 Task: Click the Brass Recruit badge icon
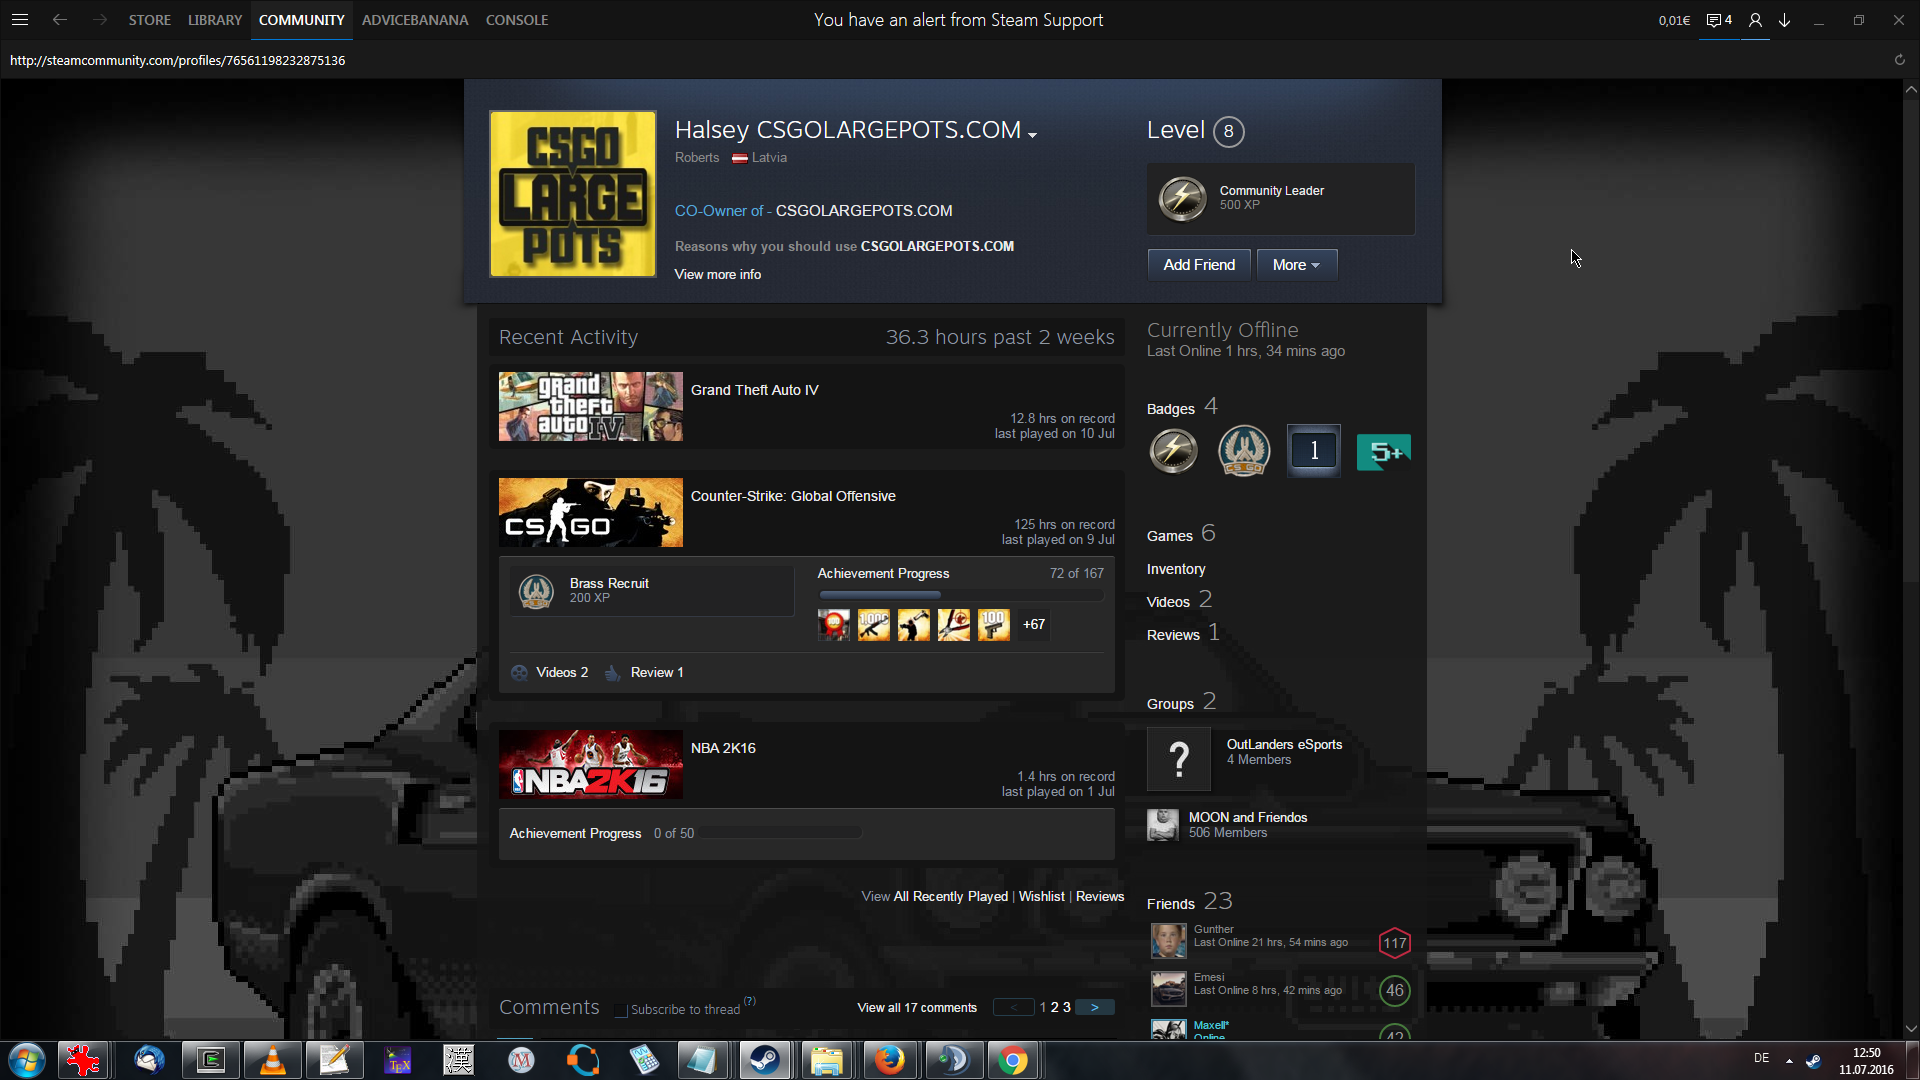click(537, 591)
